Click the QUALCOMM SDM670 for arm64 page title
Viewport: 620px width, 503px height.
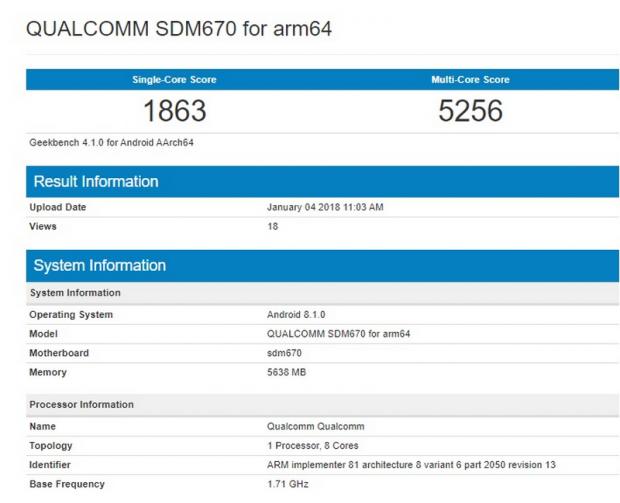tap(178, 29)
